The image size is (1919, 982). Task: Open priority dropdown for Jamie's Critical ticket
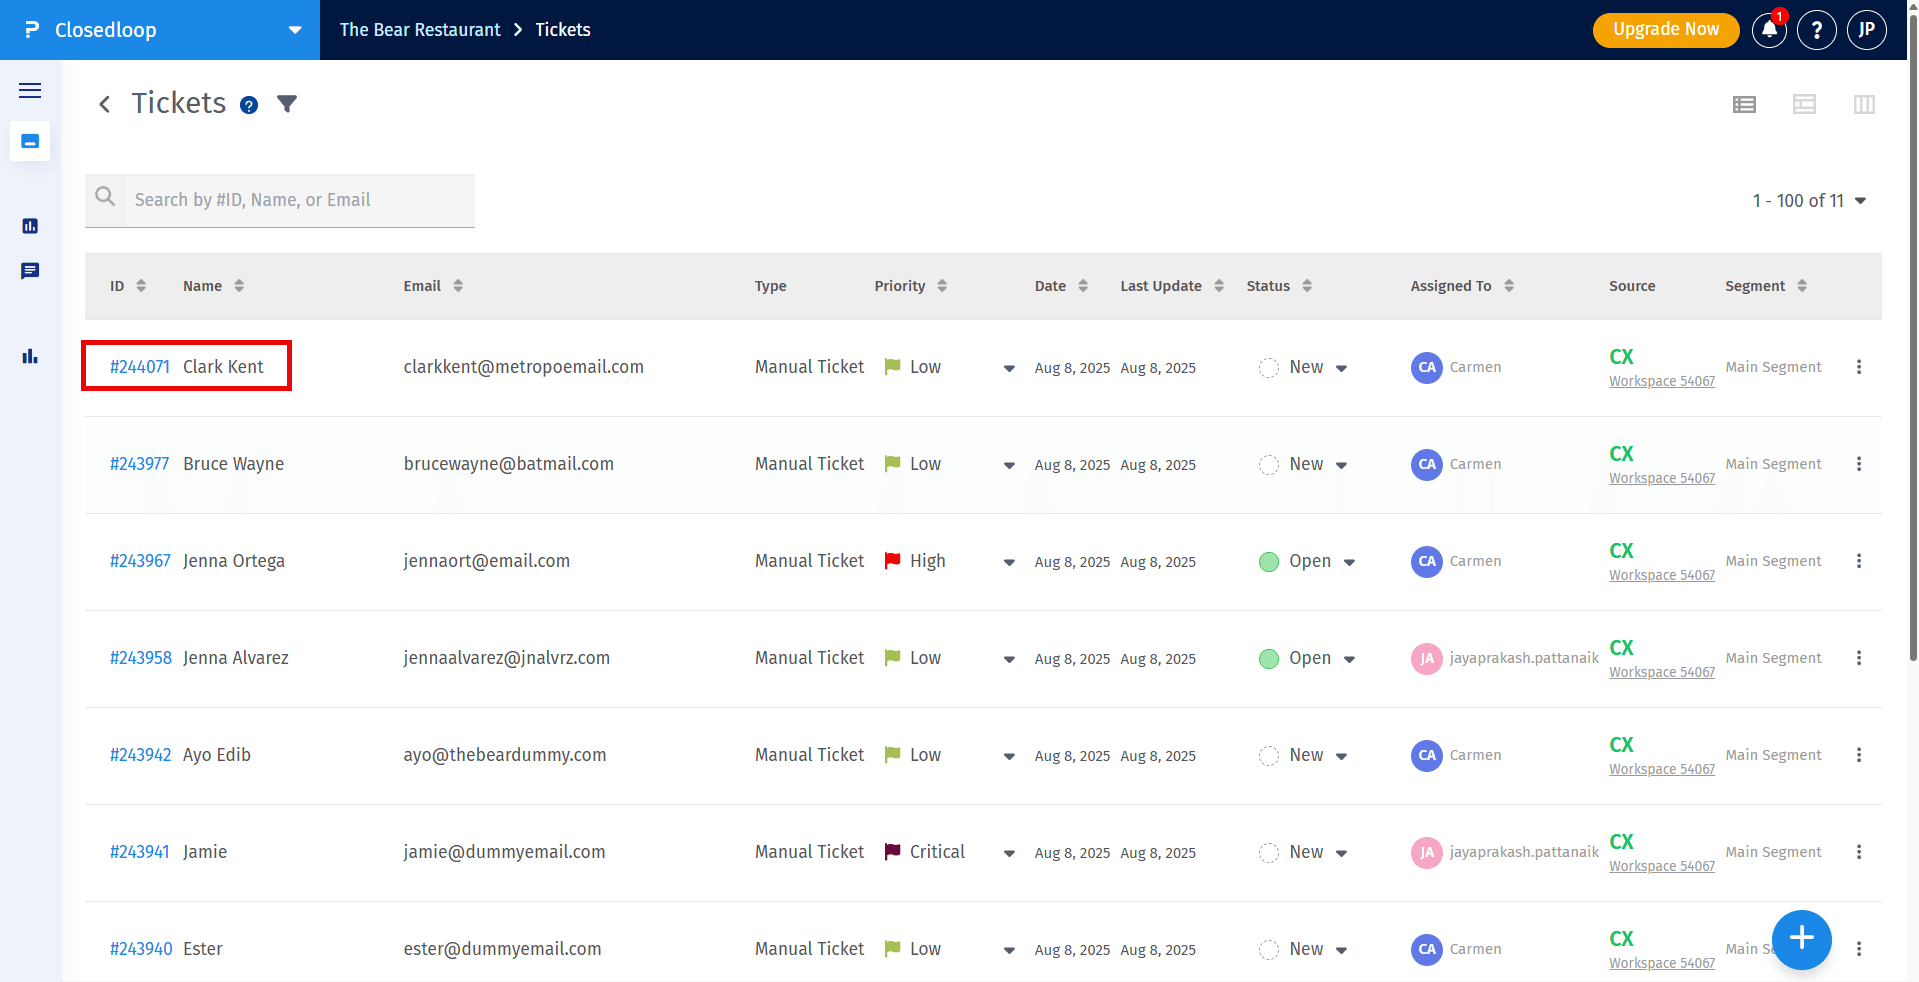pyautogui.click(x=1009, y=853)
